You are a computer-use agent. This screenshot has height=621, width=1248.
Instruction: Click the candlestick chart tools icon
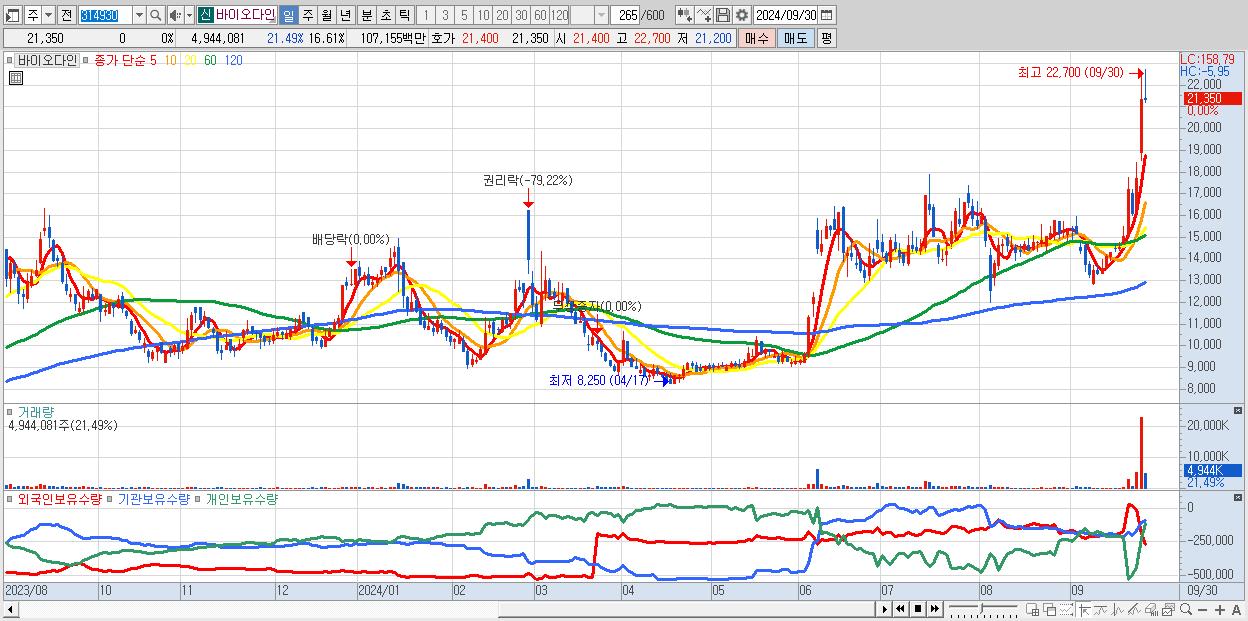[685, 15]
